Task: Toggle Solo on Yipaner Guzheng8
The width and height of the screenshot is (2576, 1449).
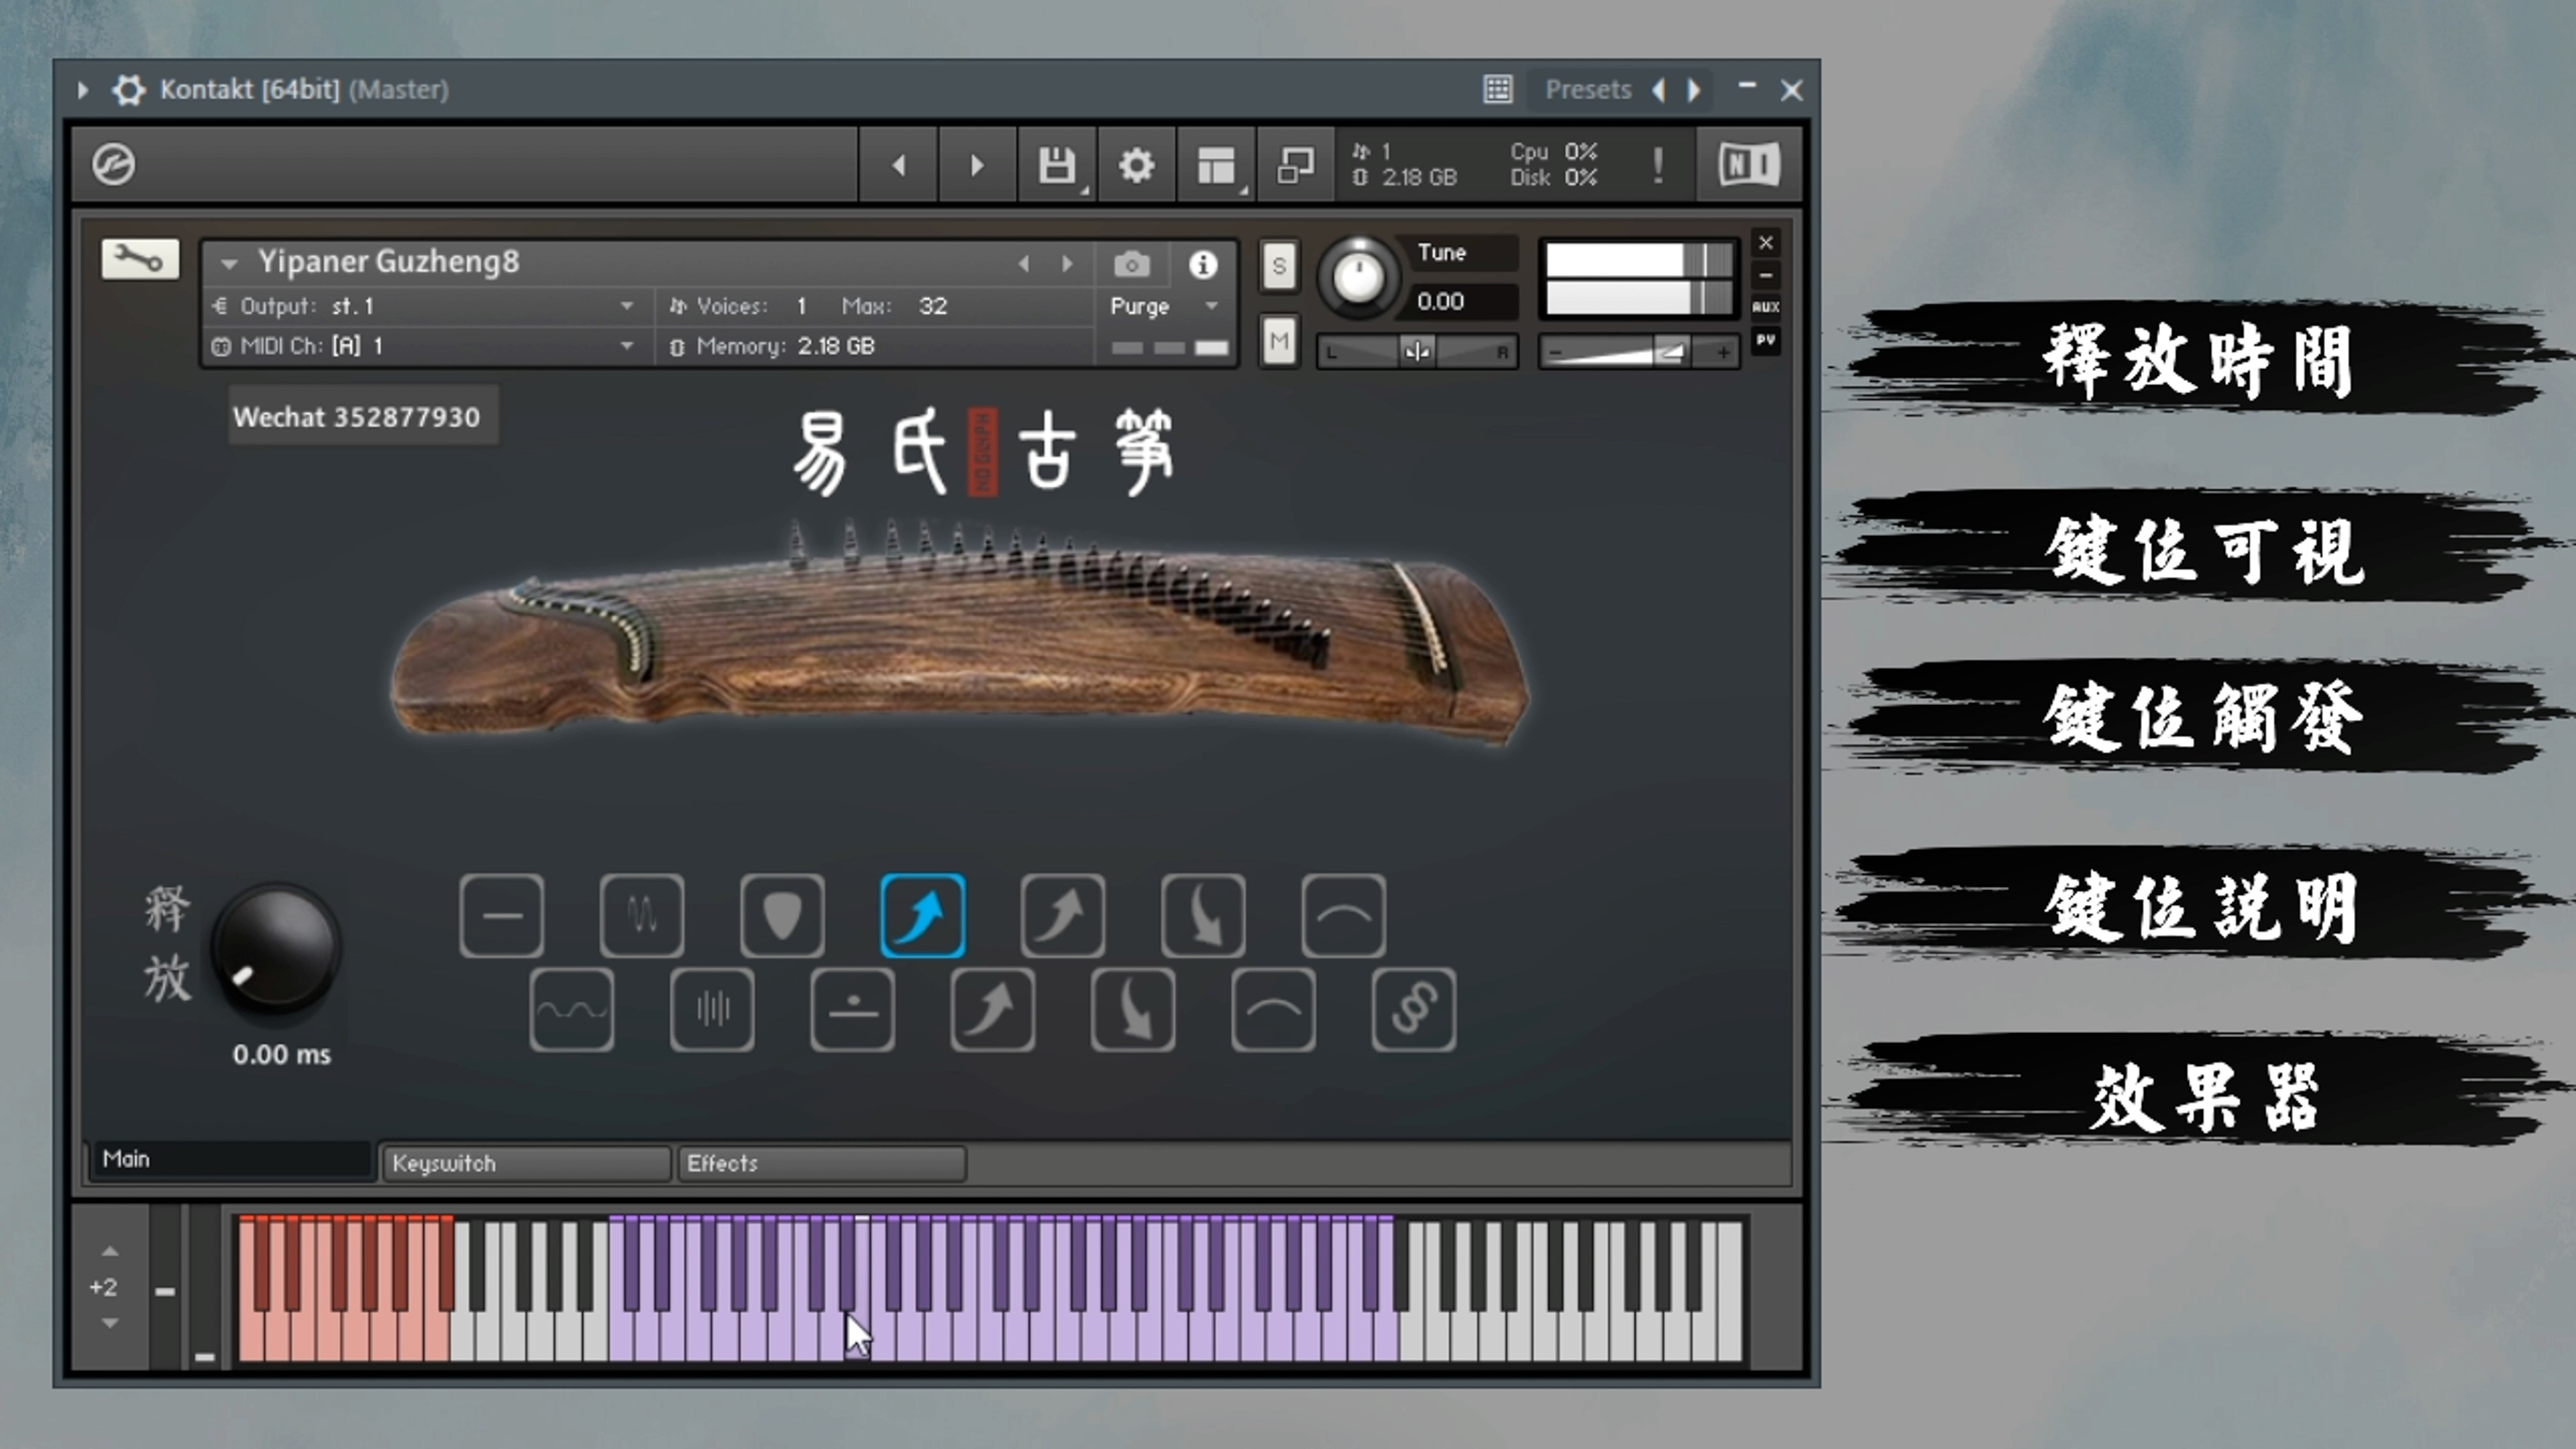Action: tap(1279, 266)
